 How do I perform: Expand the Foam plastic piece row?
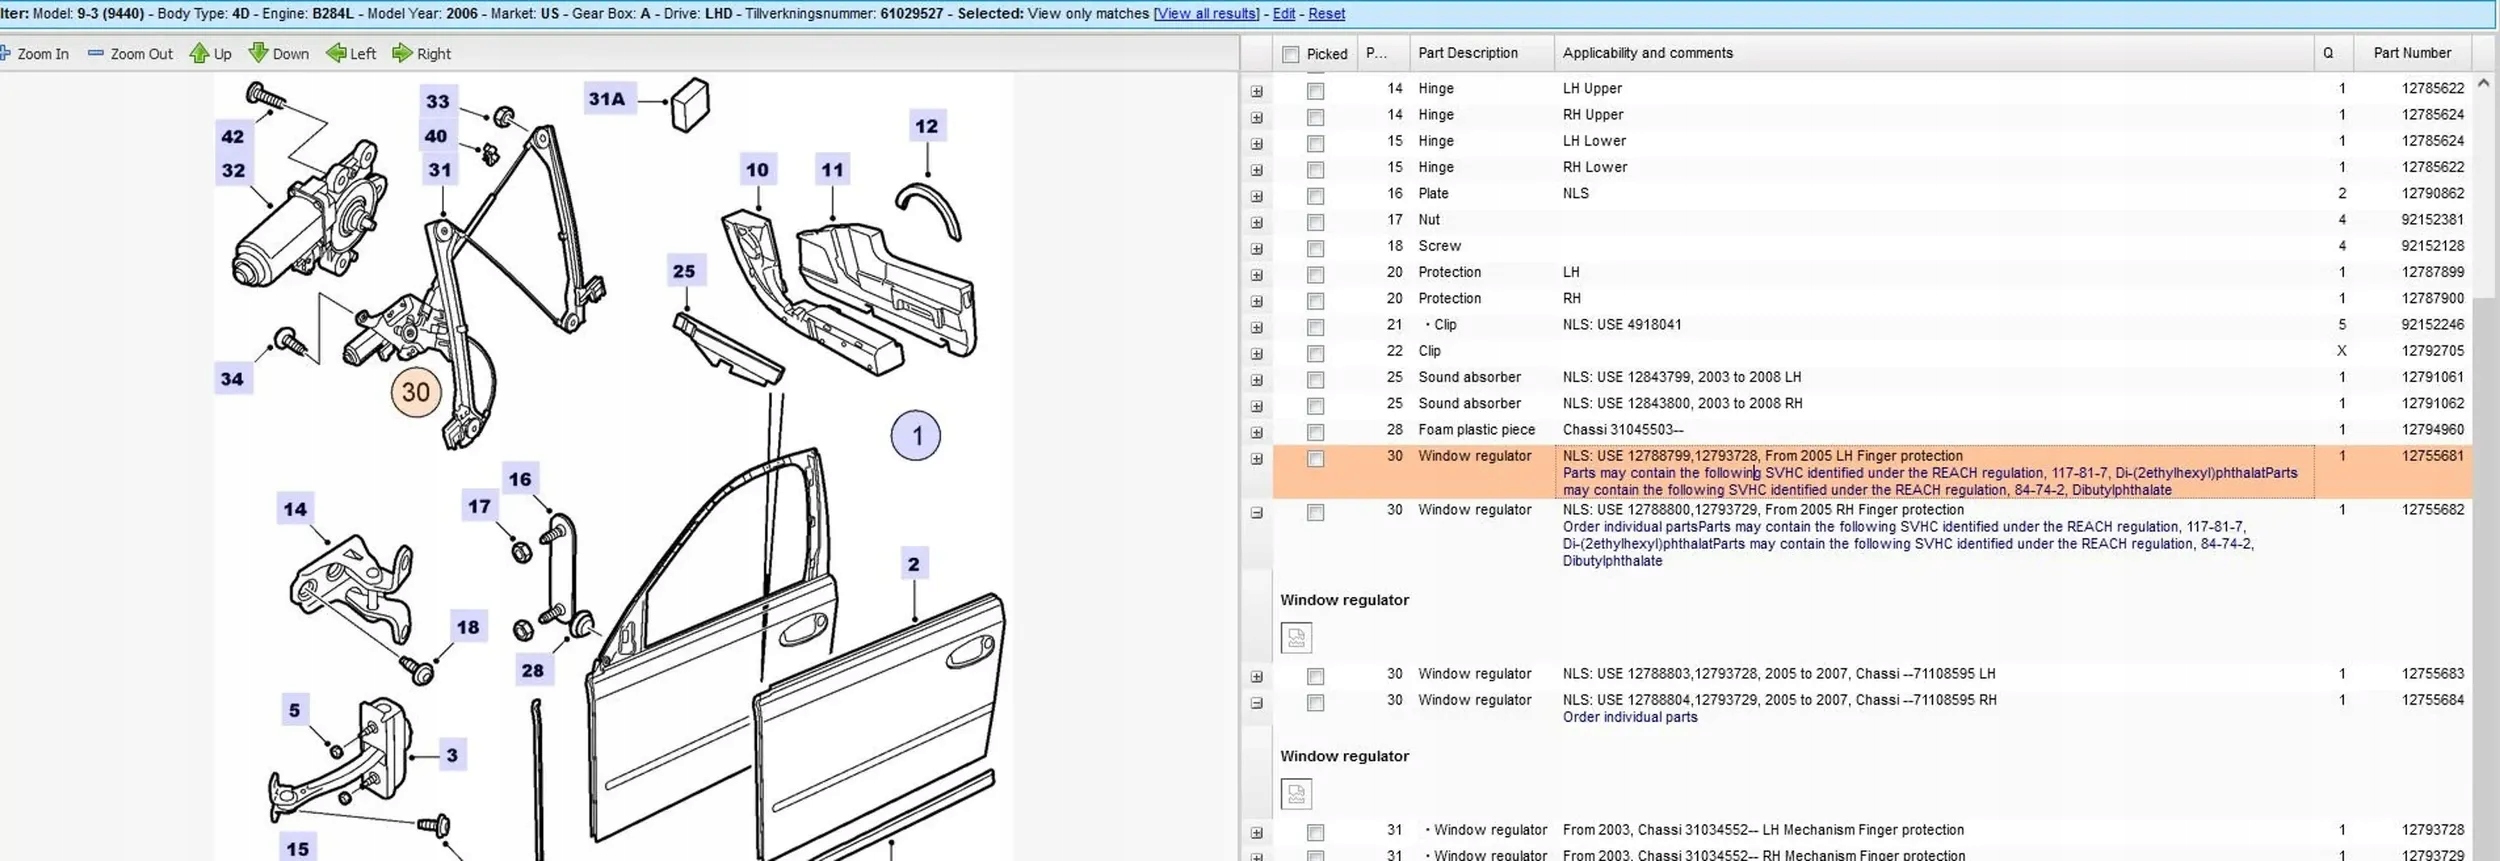[x=1256, y=433]
